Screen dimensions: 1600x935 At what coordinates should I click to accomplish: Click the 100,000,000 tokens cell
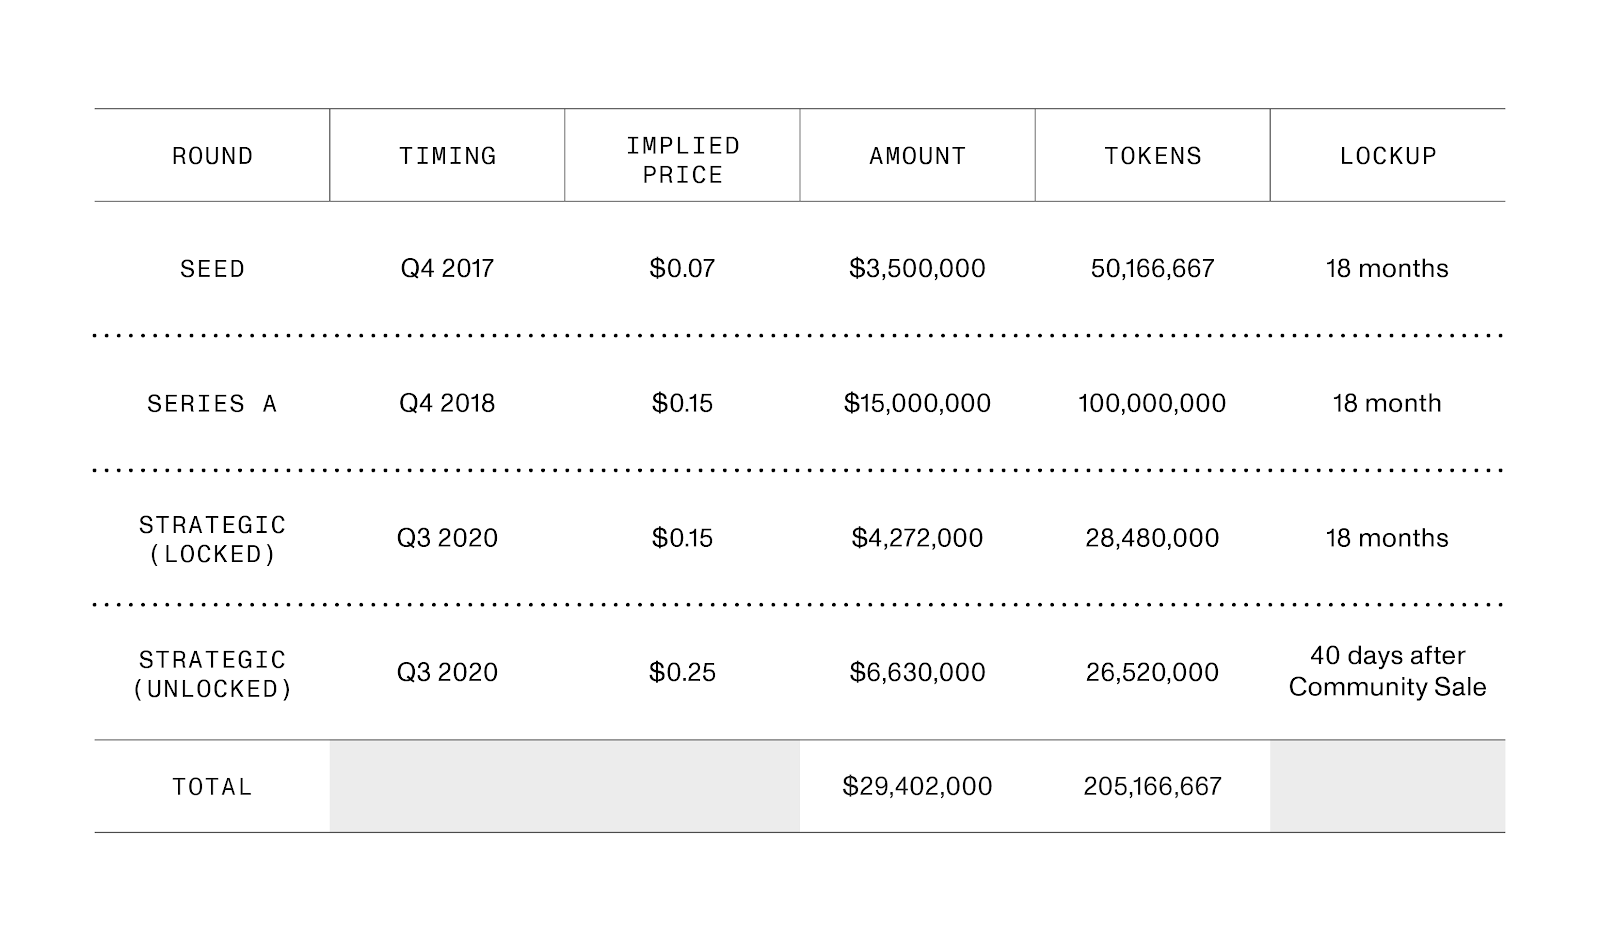[x=1152, y=403]
